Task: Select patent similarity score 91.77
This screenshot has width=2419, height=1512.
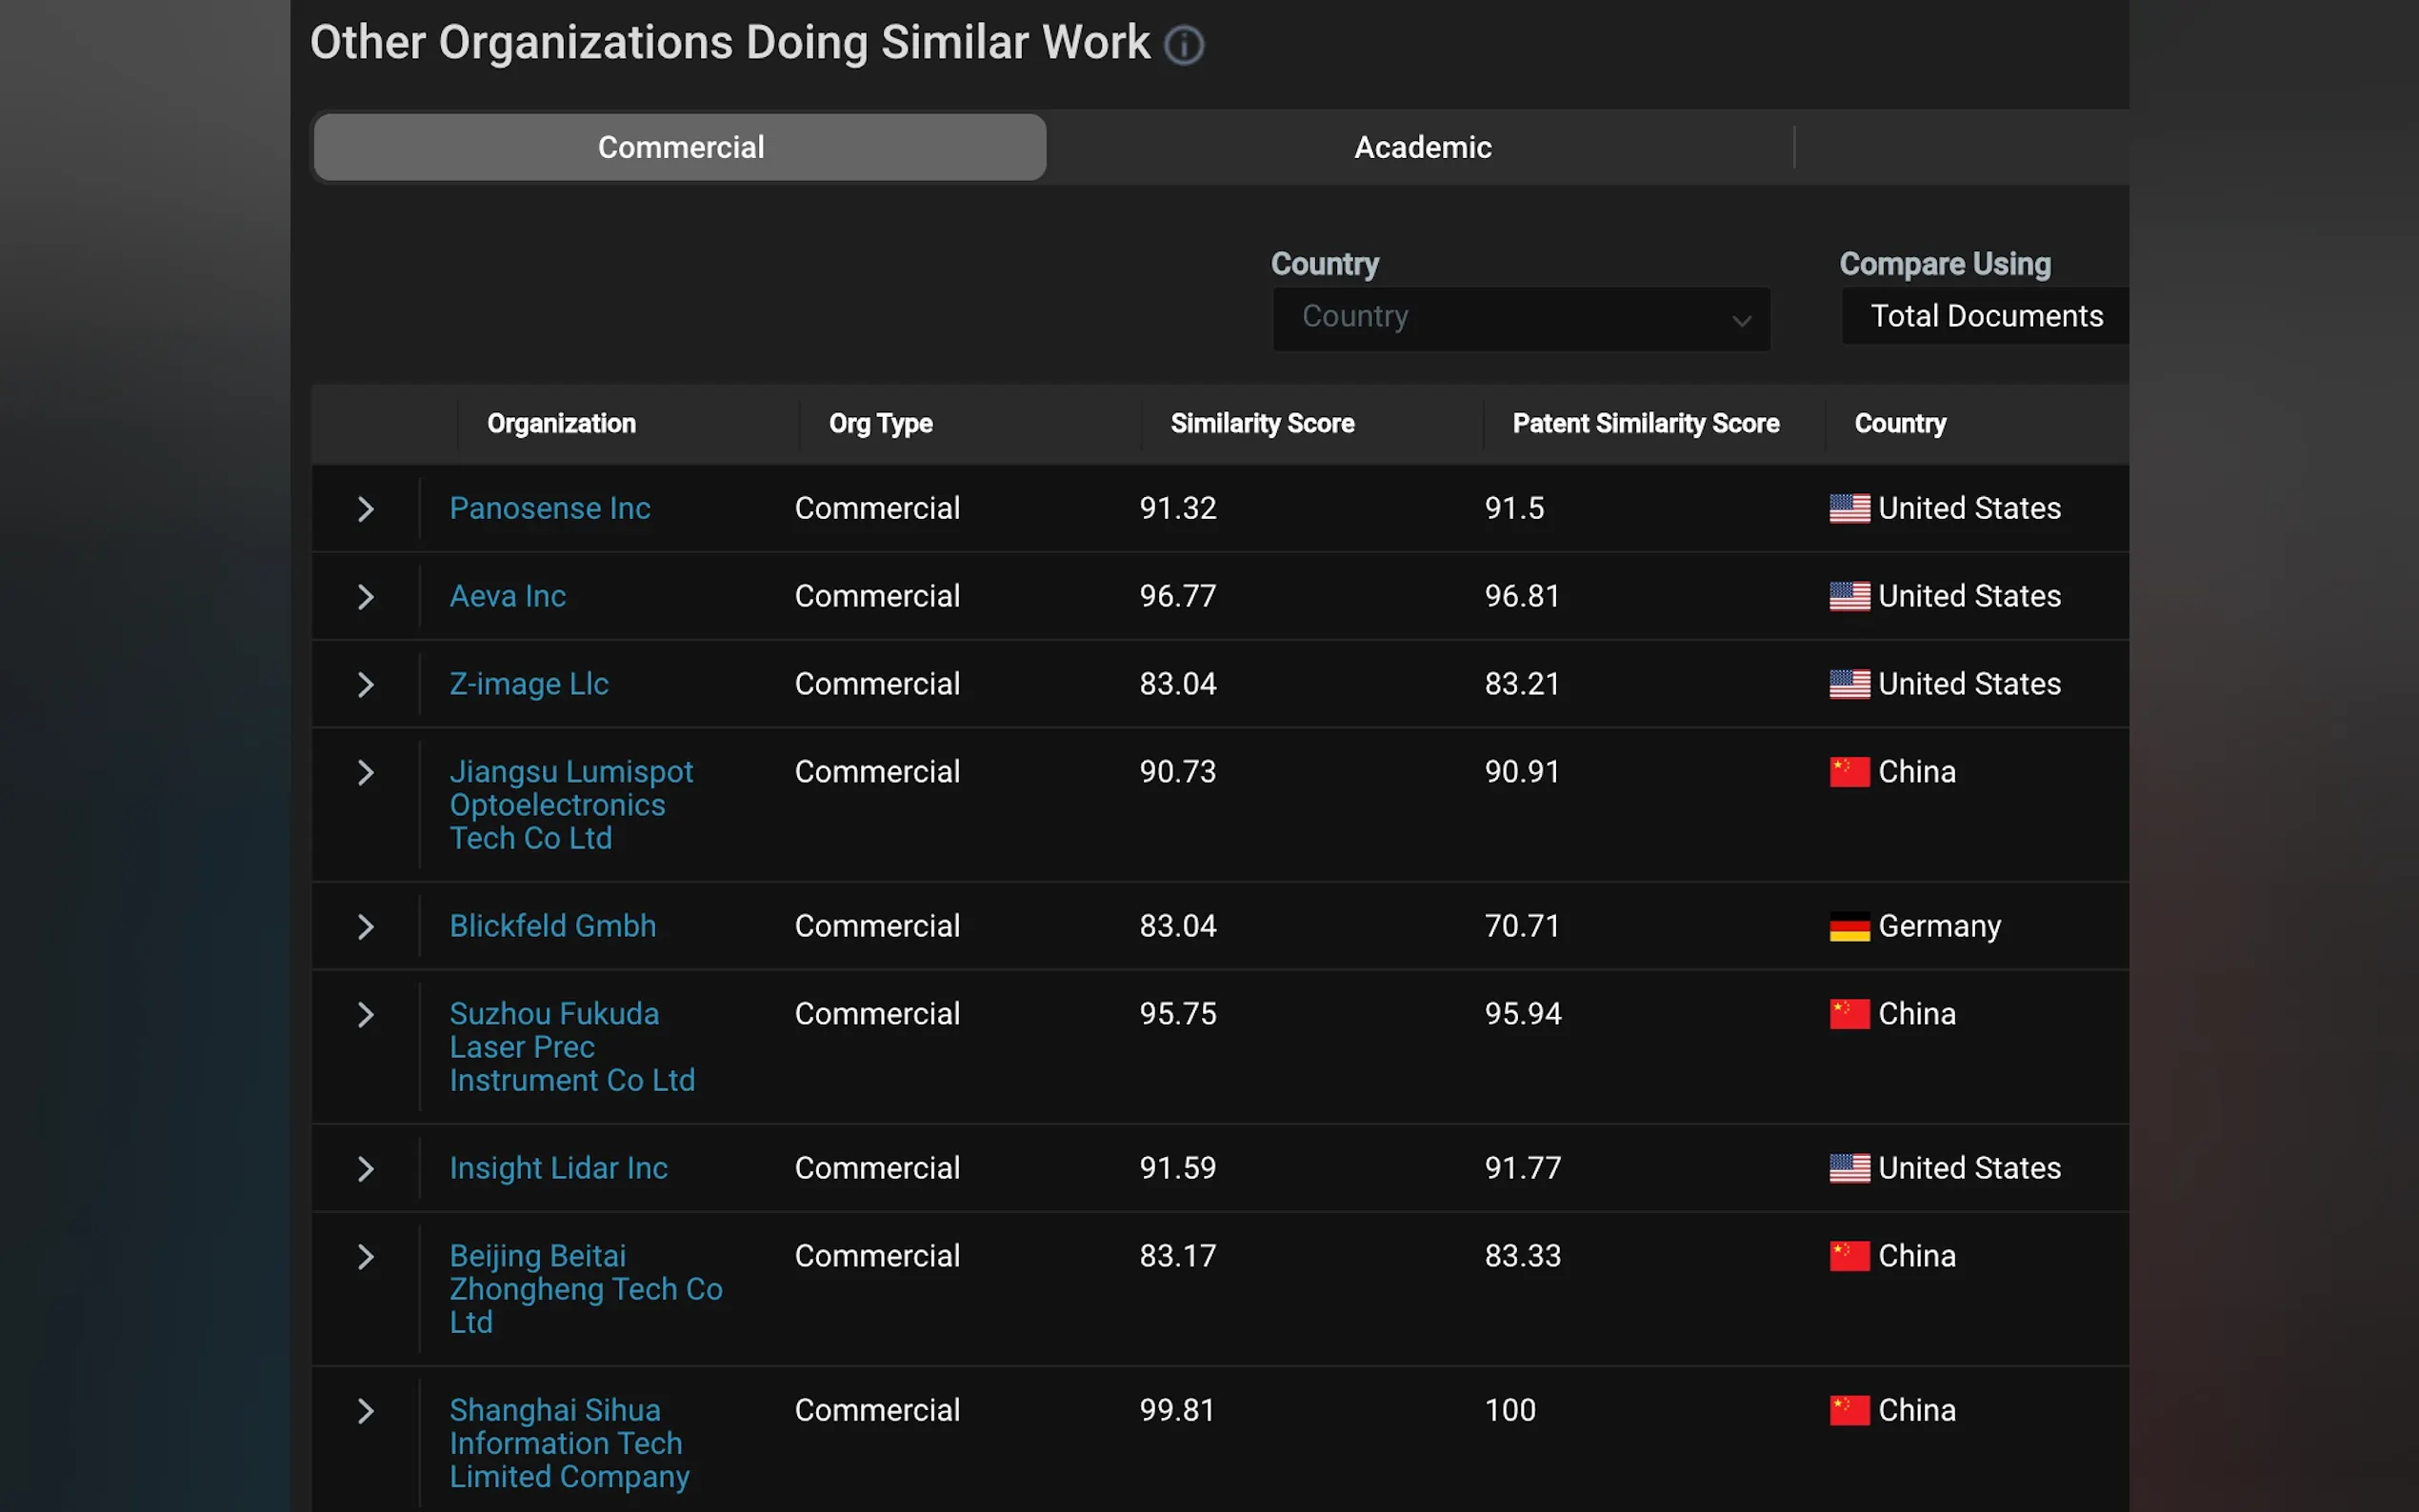Action: click(1523, 1168)
